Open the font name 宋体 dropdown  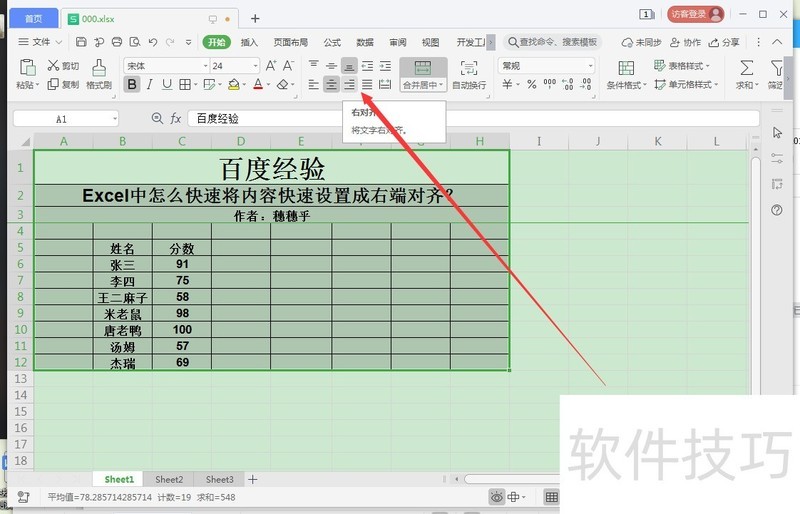[206, 66]
